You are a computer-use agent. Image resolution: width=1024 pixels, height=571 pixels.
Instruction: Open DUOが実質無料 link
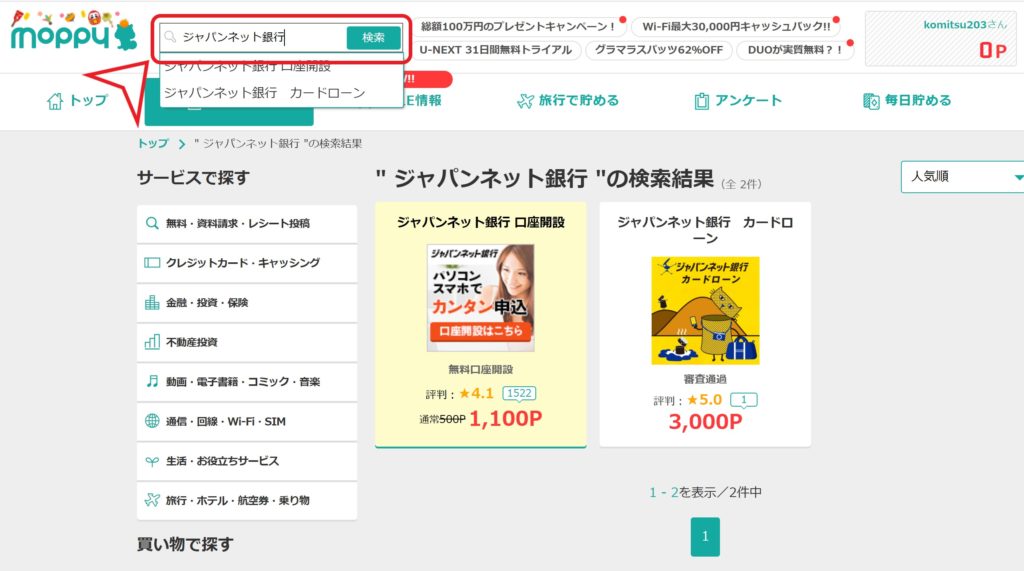coord(794,50)
